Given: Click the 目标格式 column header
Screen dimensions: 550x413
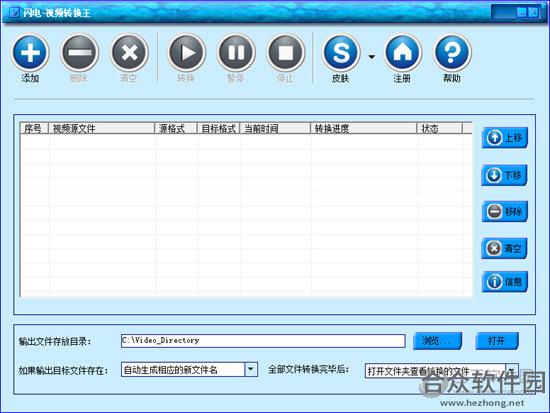Looking at the screenshot, I should [219, 128].
